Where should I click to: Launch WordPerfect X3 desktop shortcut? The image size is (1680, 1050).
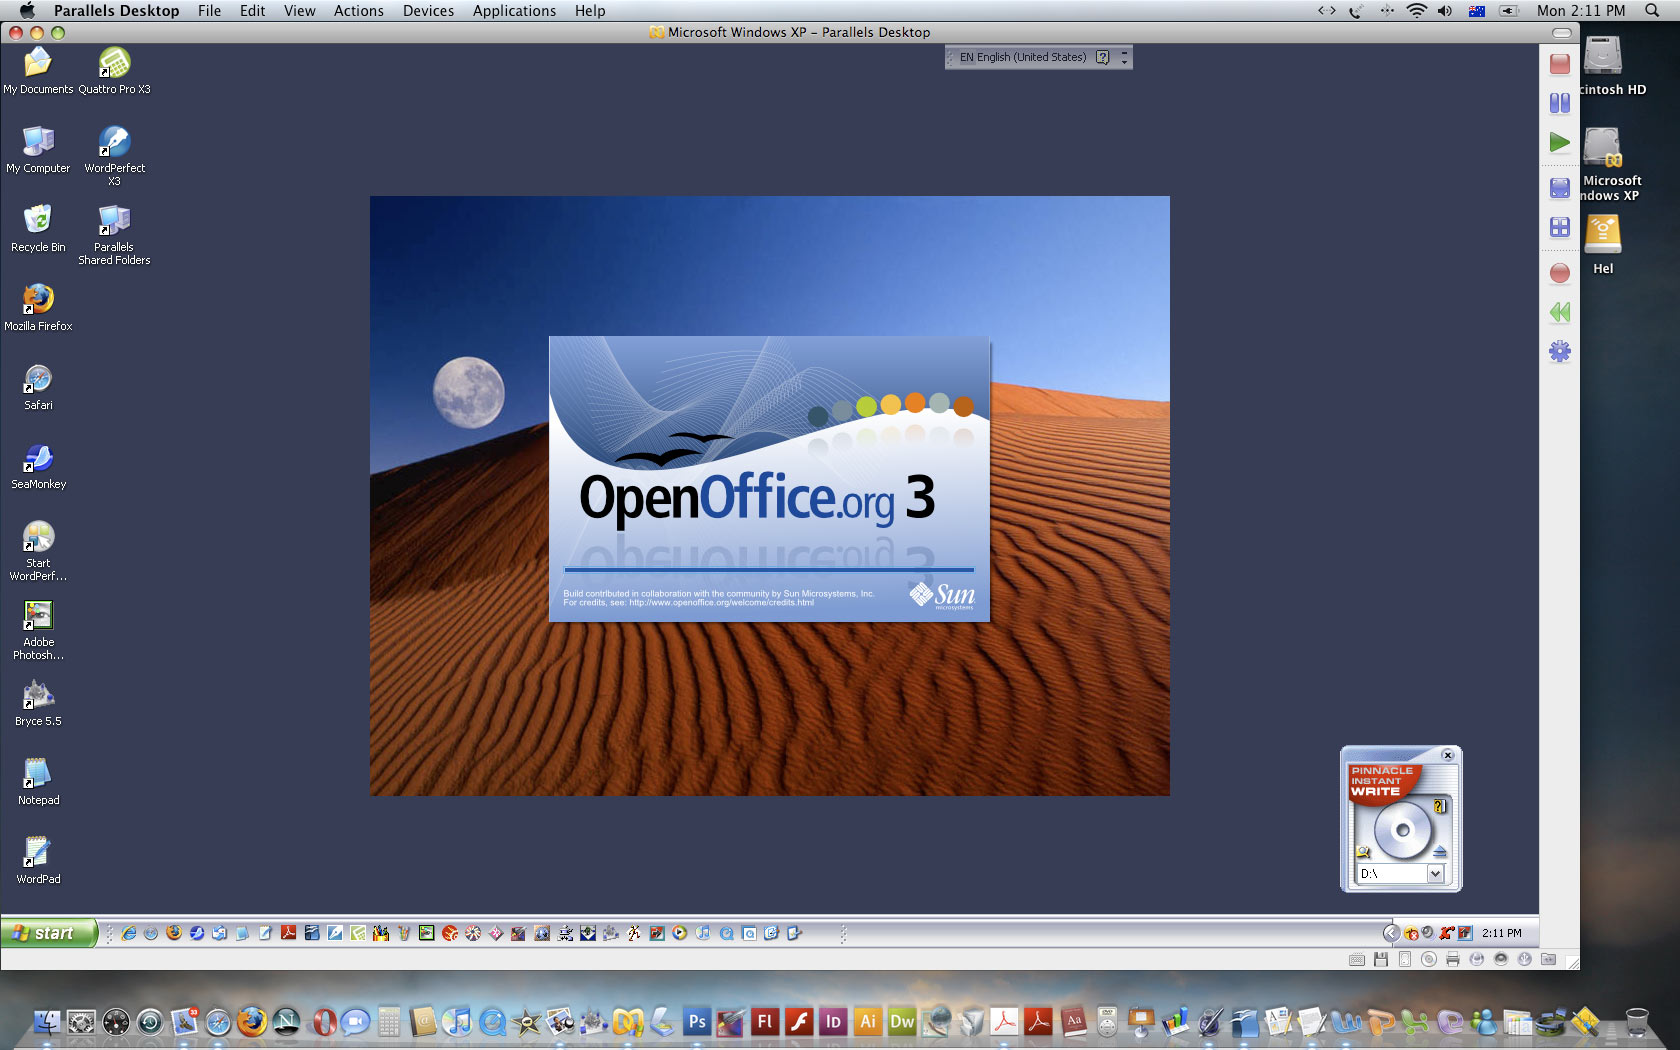(x=114, y=155)
